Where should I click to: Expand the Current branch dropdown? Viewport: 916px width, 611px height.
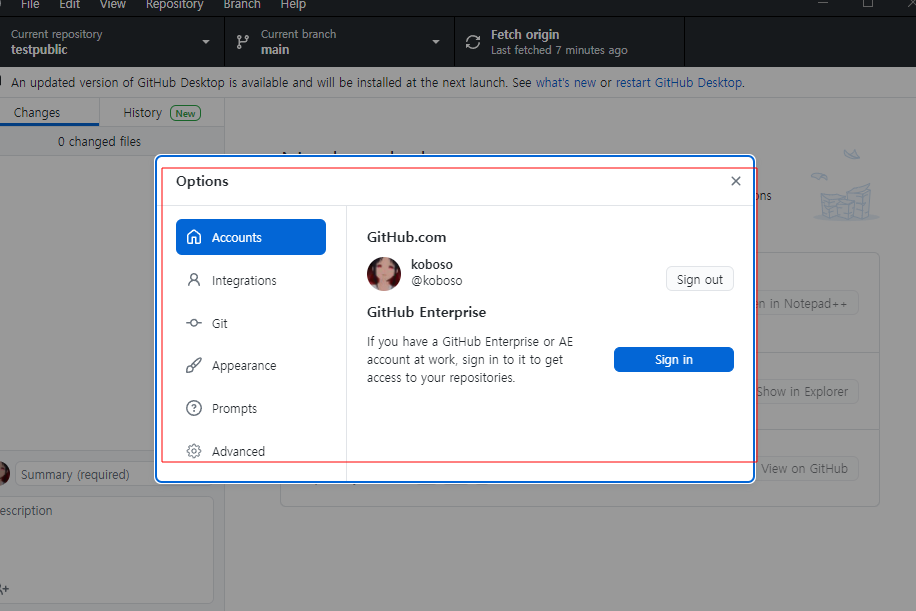[339, 41]
